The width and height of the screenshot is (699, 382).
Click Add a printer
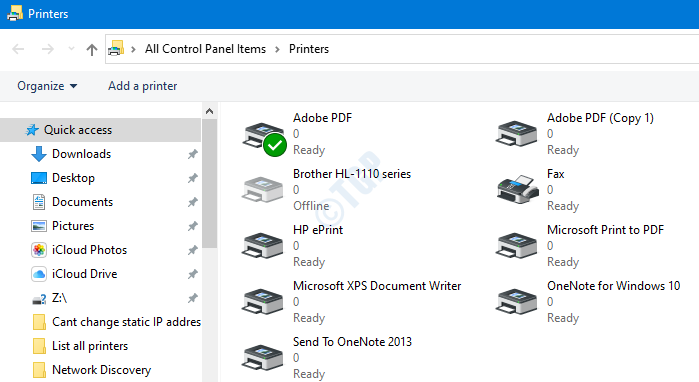(x=143, y=86)
